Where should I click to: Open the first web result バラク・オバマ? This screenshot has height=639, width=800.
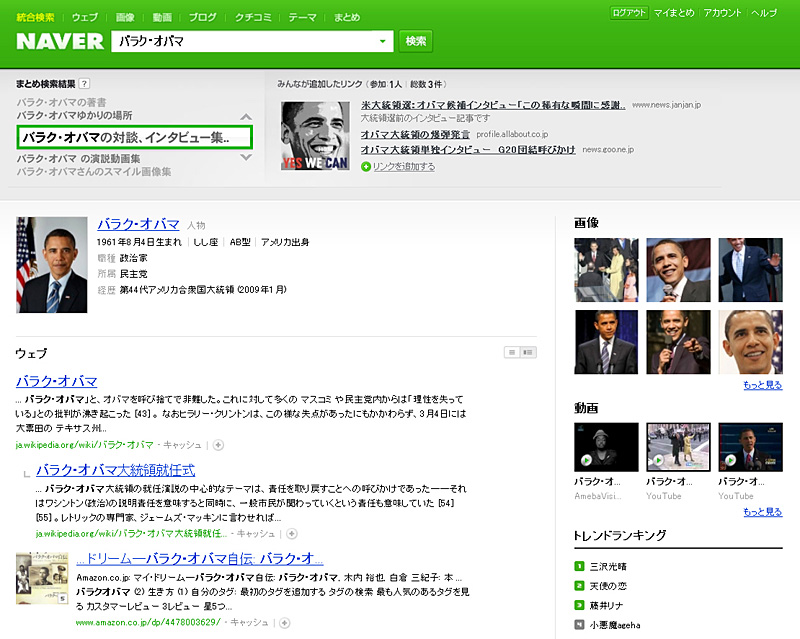(x=56, y=381)
